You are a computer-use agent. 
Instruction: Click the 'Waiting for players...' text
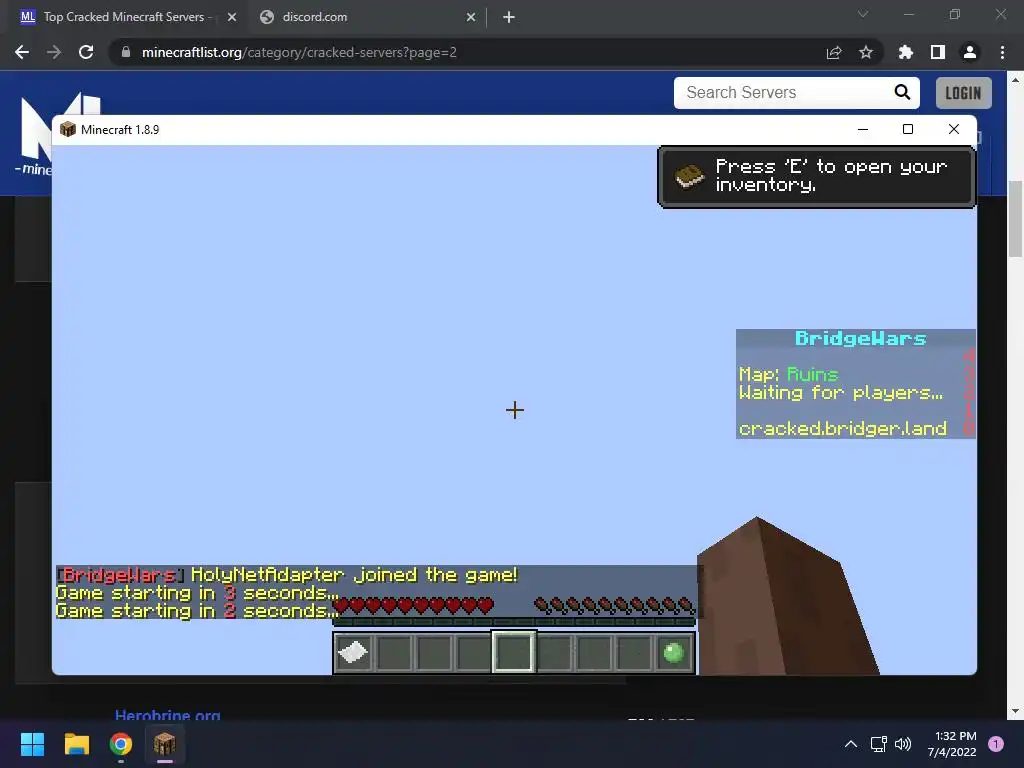click(840, 392)
